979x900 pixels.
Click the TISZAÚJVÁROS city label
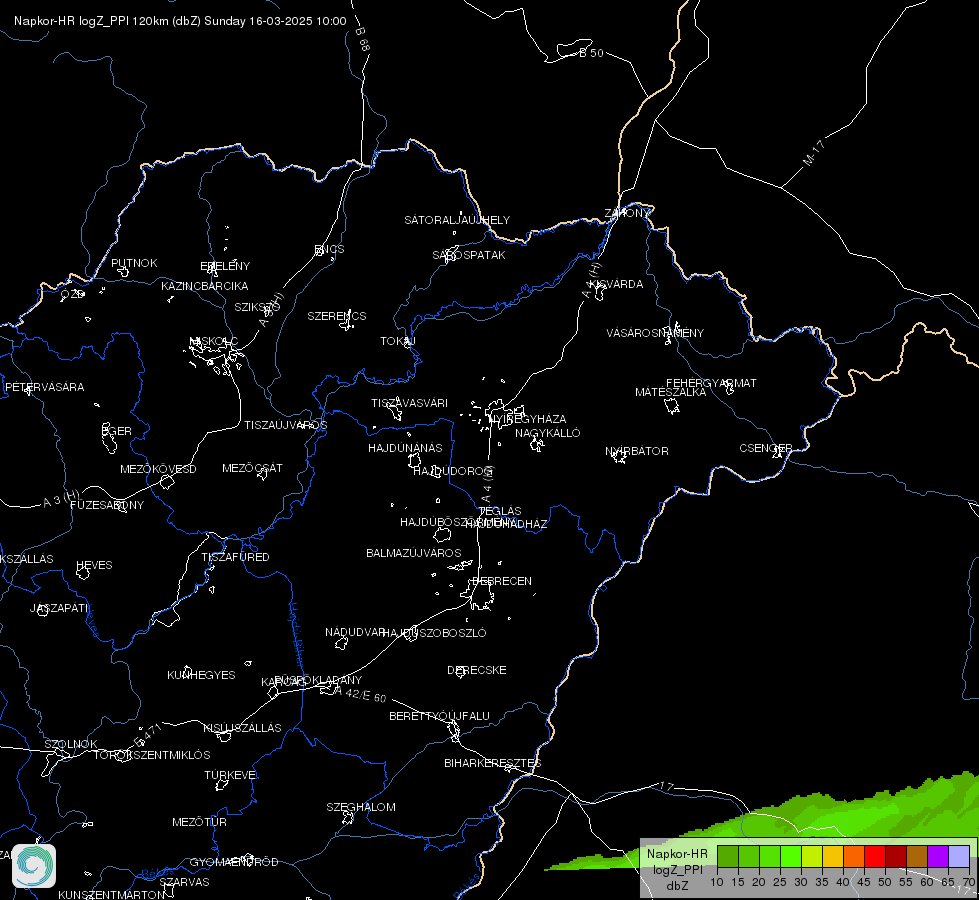[x=285, y=425]
